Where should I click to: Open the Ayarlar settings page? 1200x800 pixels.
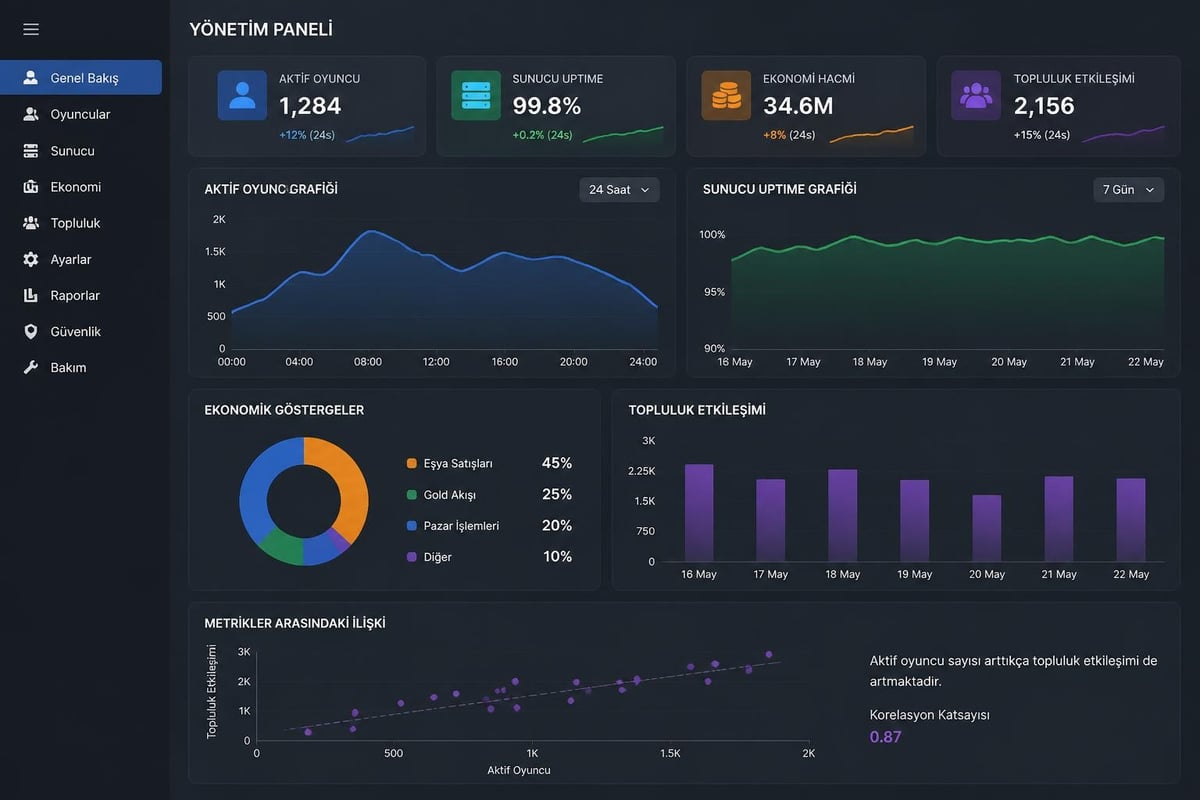point(81,259)
